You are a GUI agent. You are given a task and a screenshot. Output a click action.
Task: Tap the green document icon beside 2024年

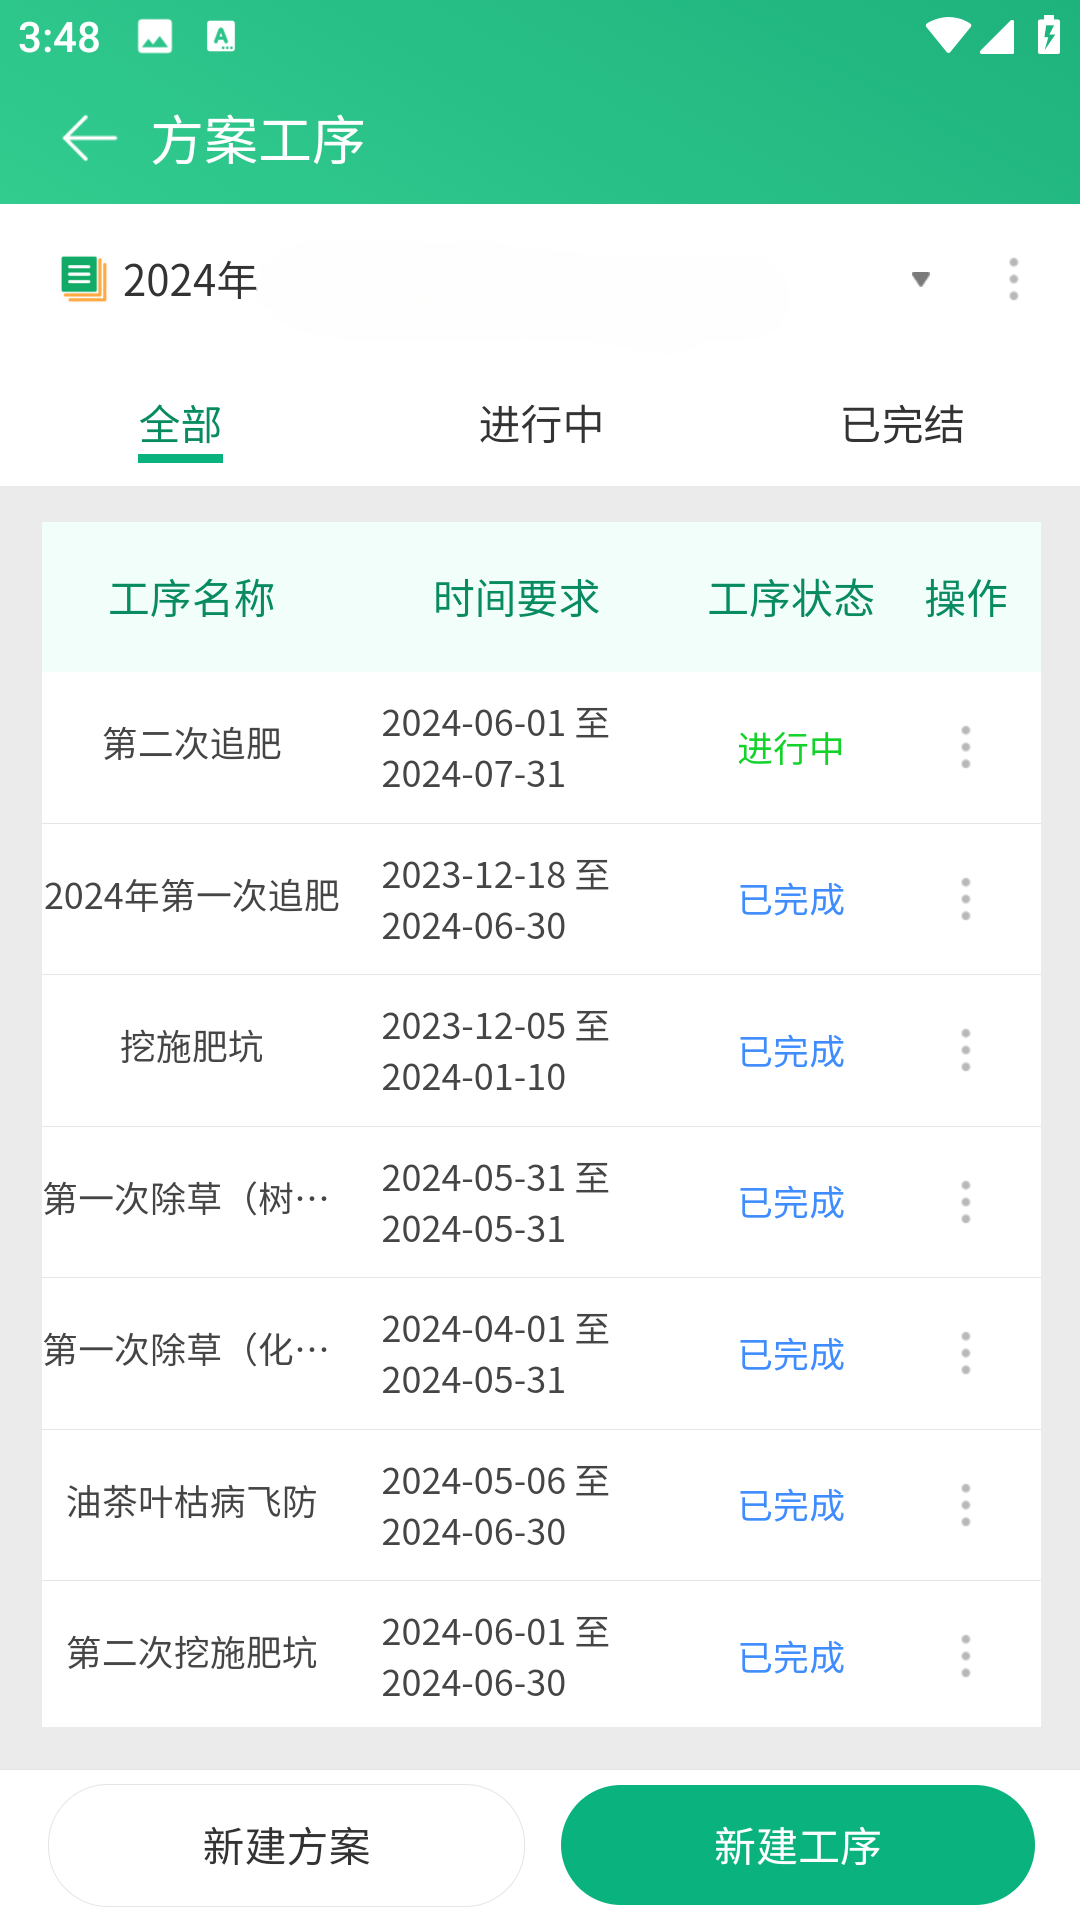click(x=83, y=279)
